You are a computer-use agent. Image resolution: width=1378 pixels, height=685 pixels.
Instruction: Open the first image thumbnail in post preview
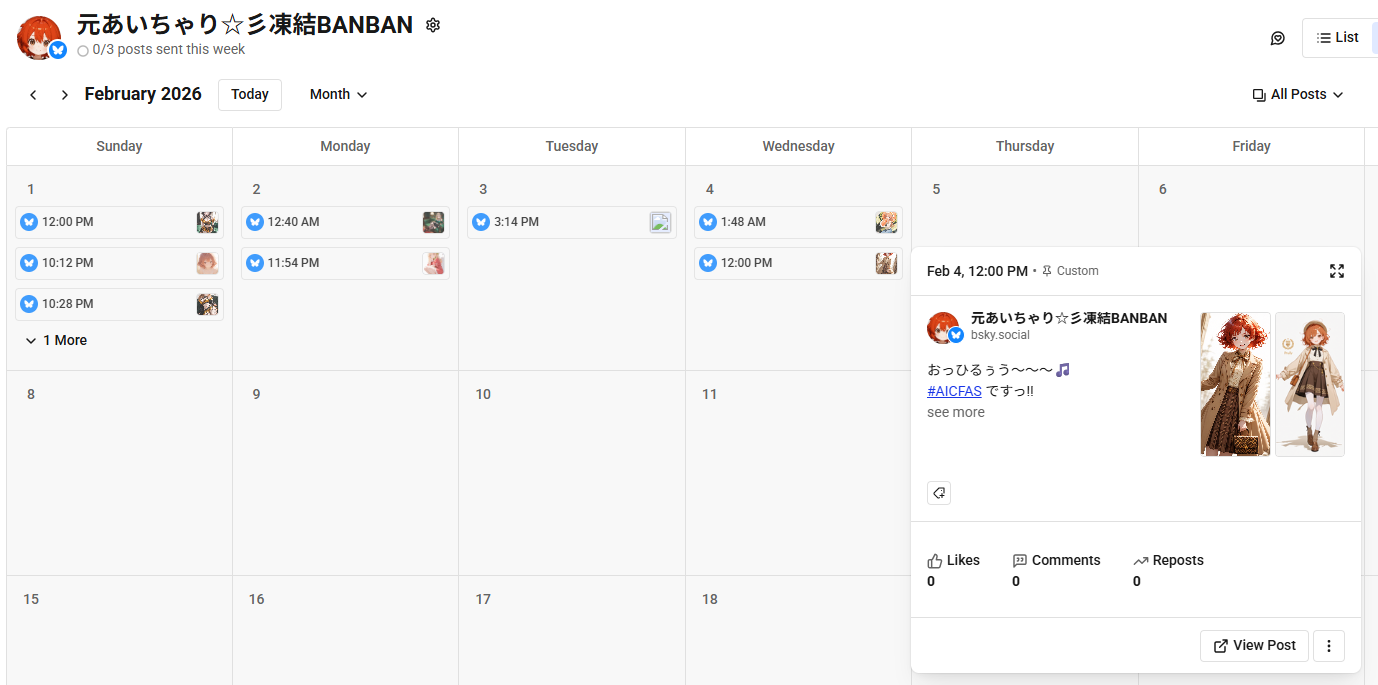[1235, 384]
